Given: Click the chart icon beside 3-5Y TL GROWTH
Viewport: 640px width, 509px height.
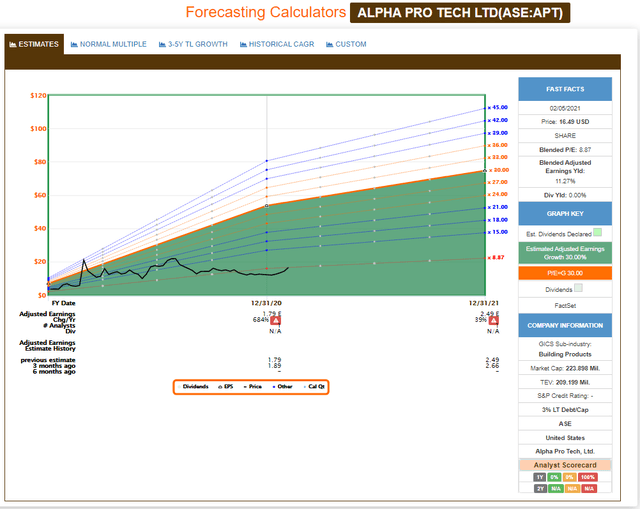Looking at the screenshot, I should (x=162, y=44).
